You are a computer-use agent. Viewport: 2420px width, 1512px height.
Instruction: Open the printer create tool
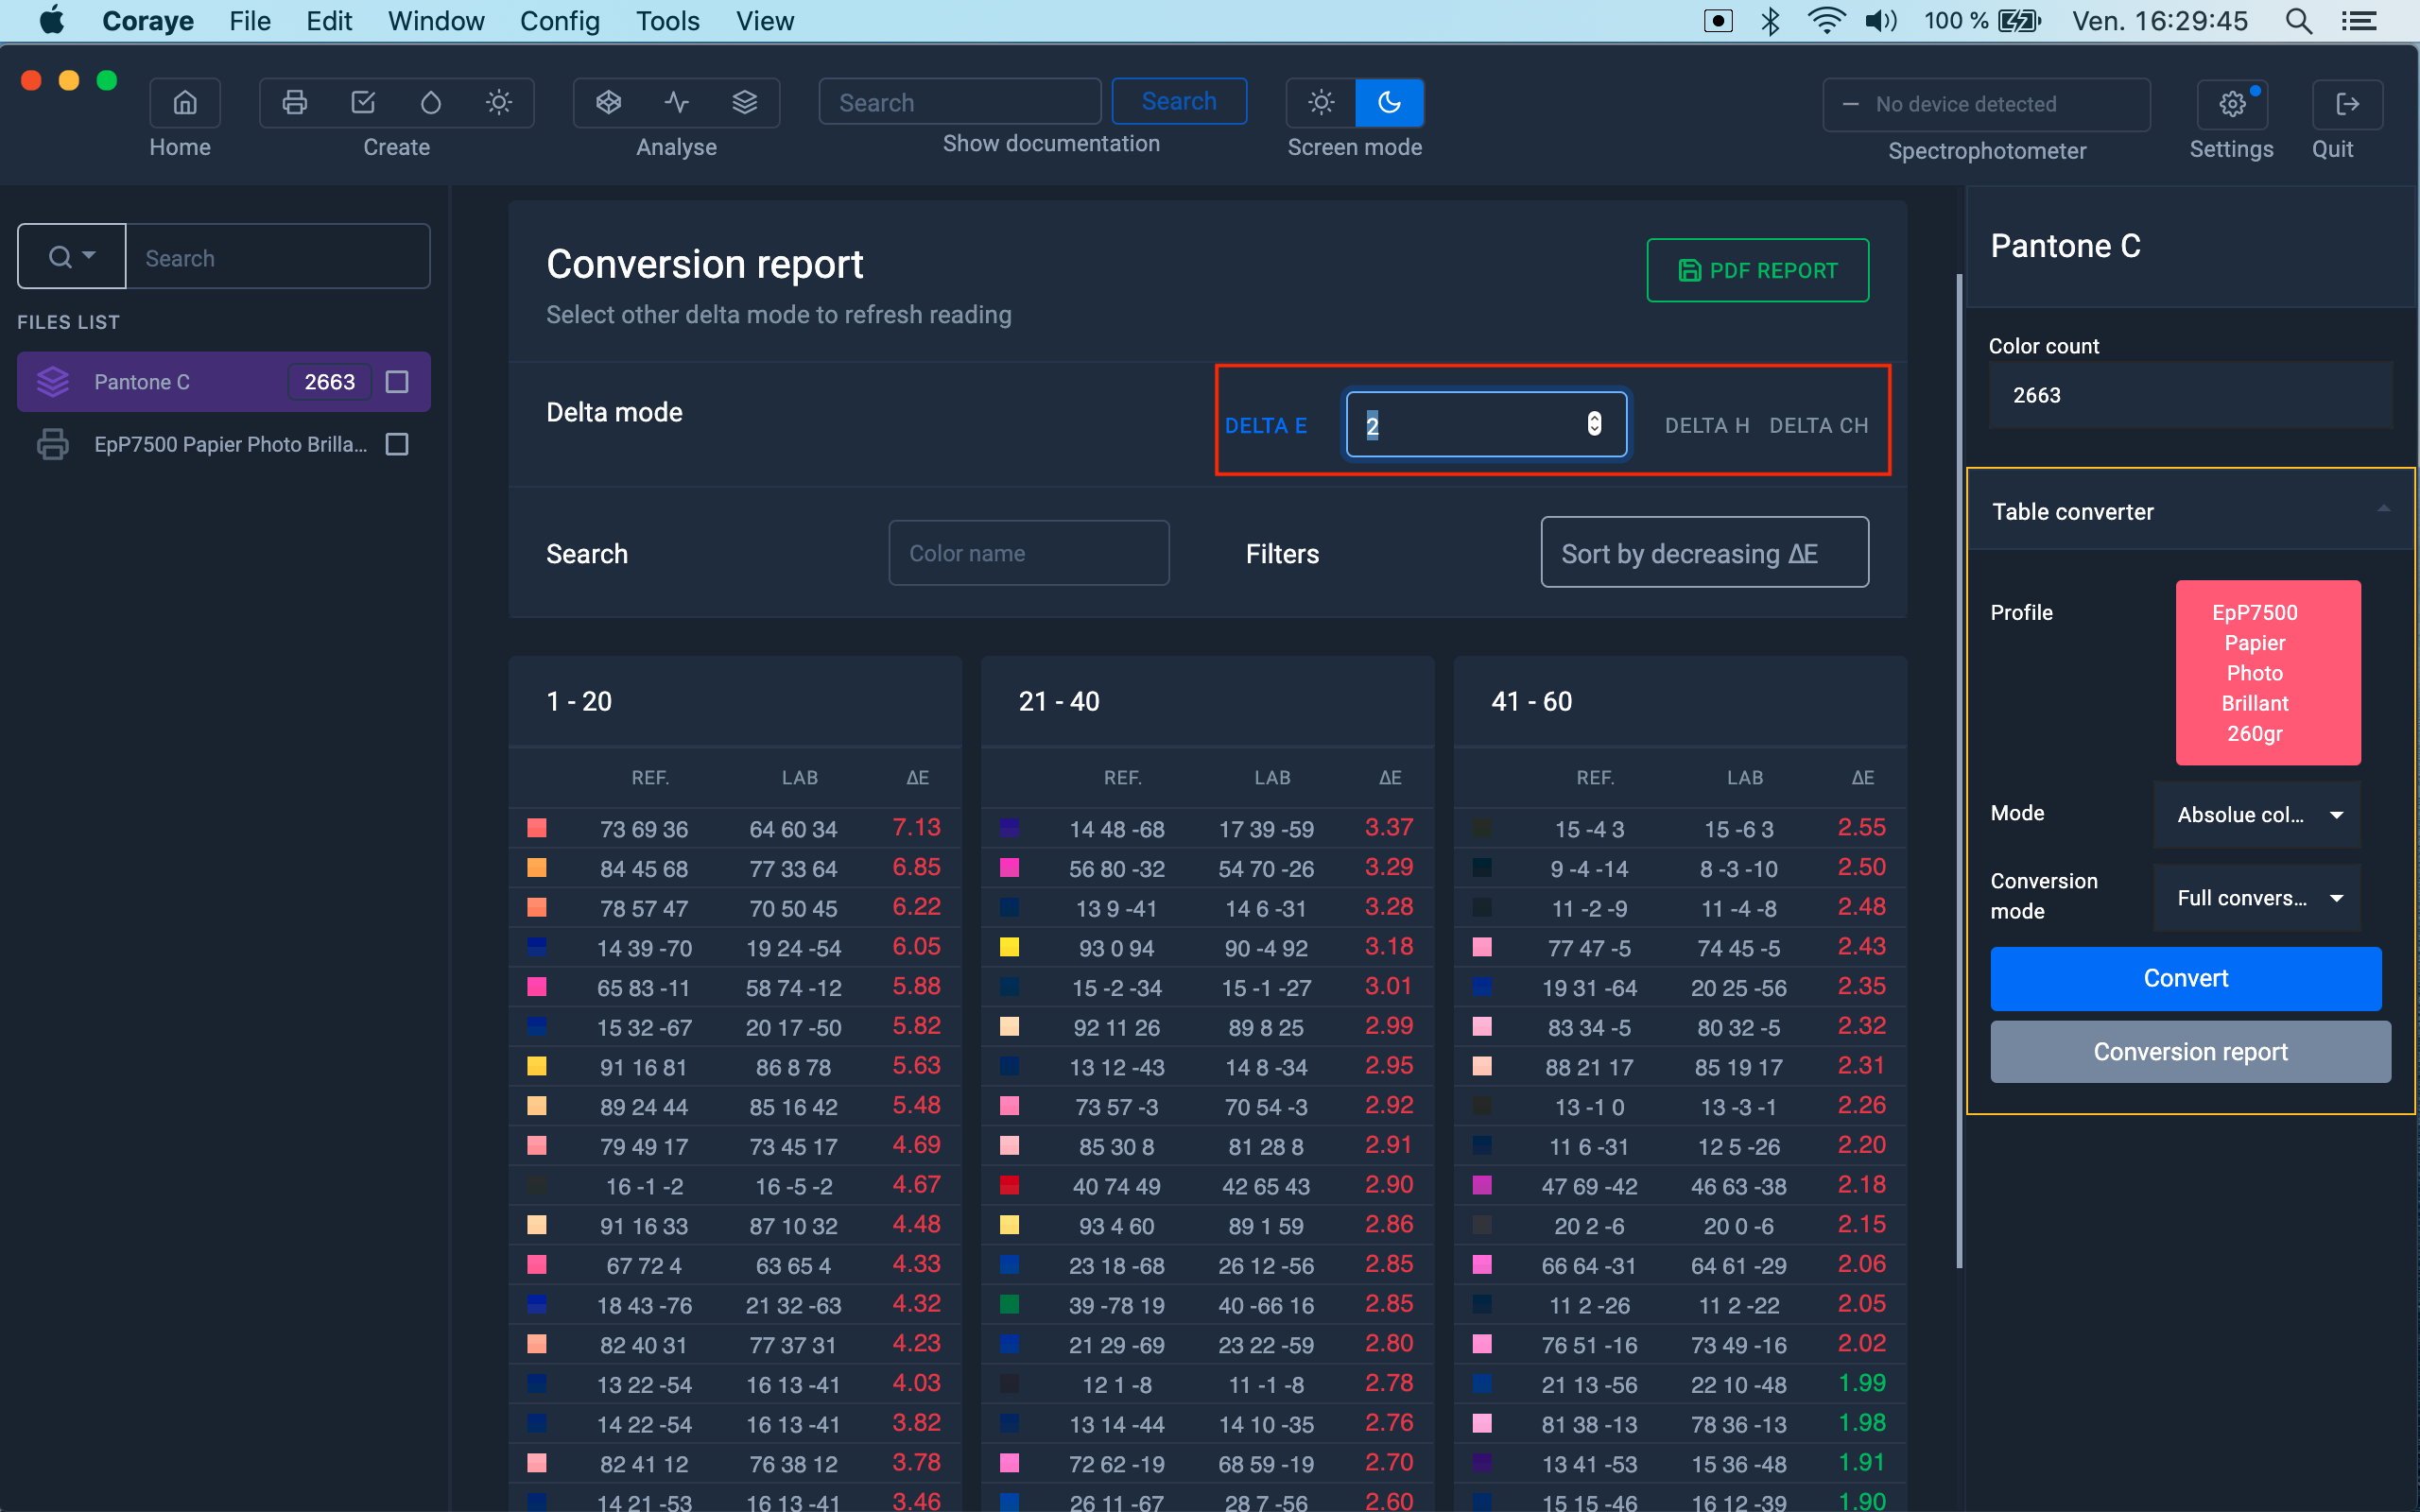pos(294,102)
